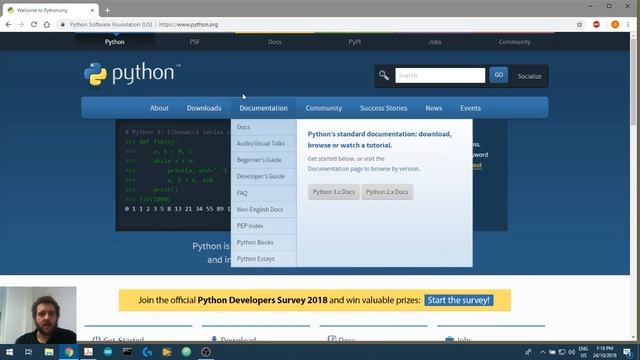Choose Python Books submenu item
Screen dimensions: 640x360
point(264,242)
